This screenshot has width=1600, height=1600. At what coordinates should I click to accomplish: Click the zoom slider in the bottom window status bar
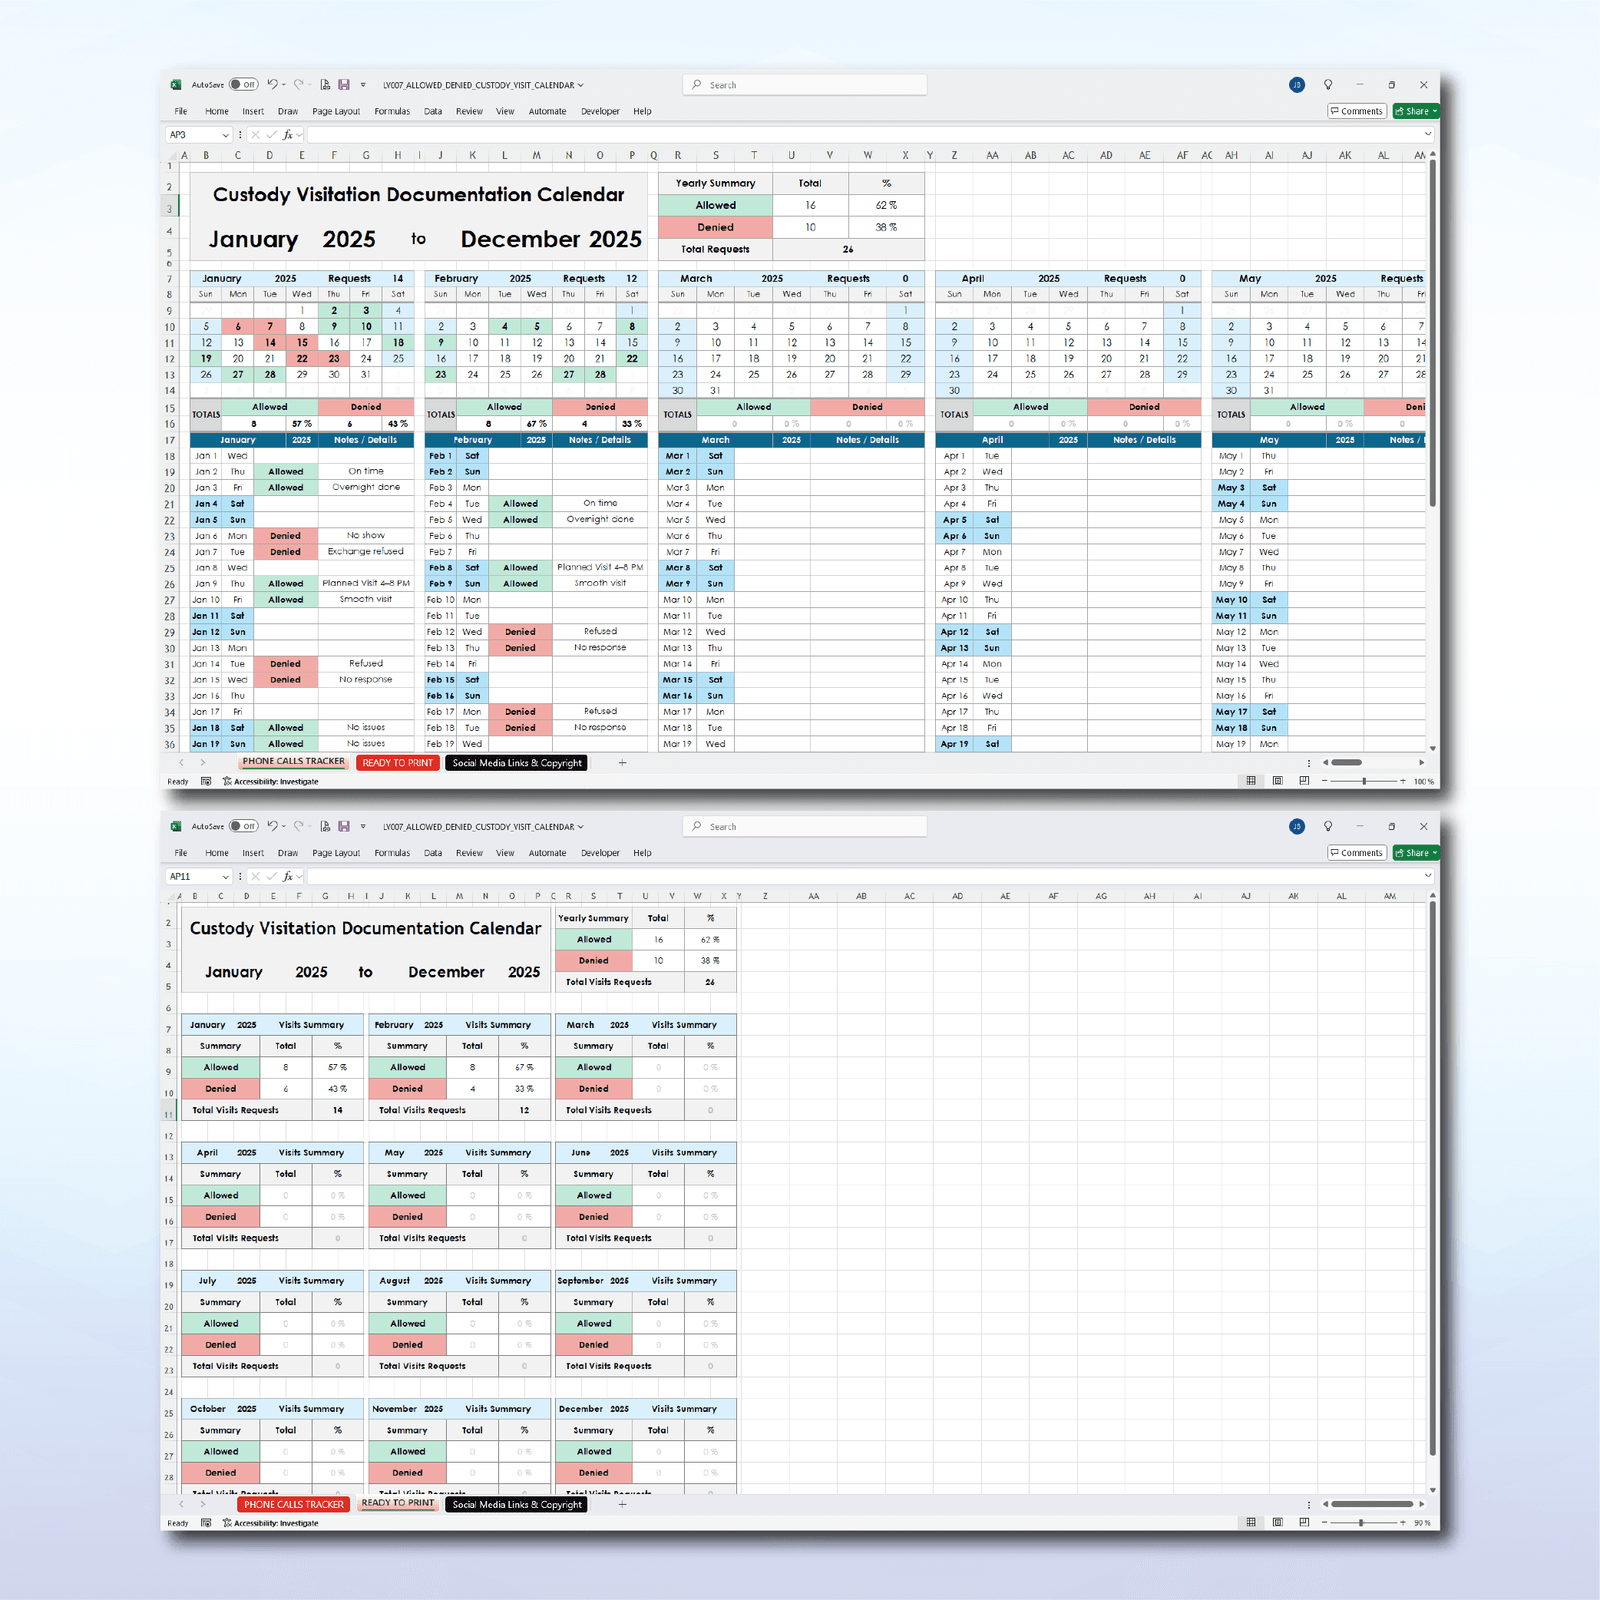(1360, 1523)
